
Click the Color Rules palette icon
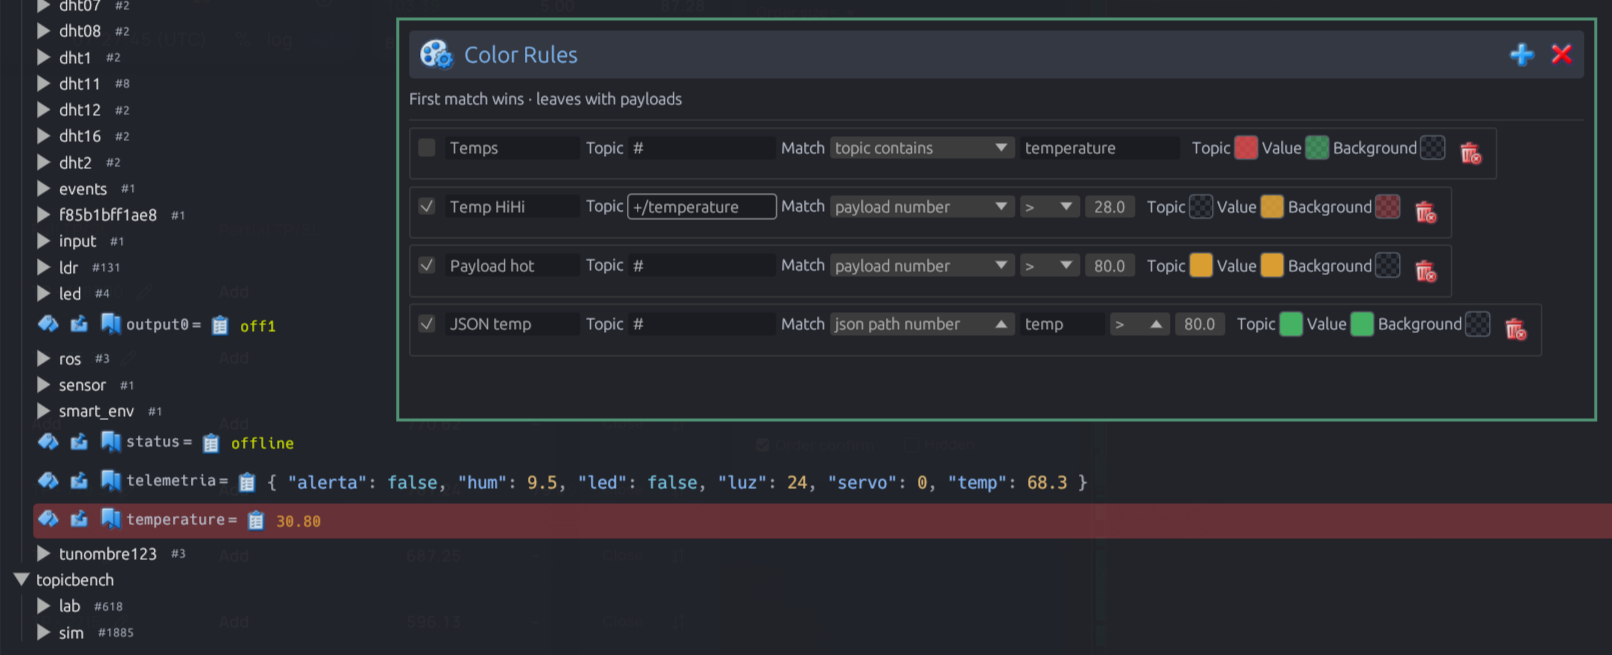(x=436, y=54)
